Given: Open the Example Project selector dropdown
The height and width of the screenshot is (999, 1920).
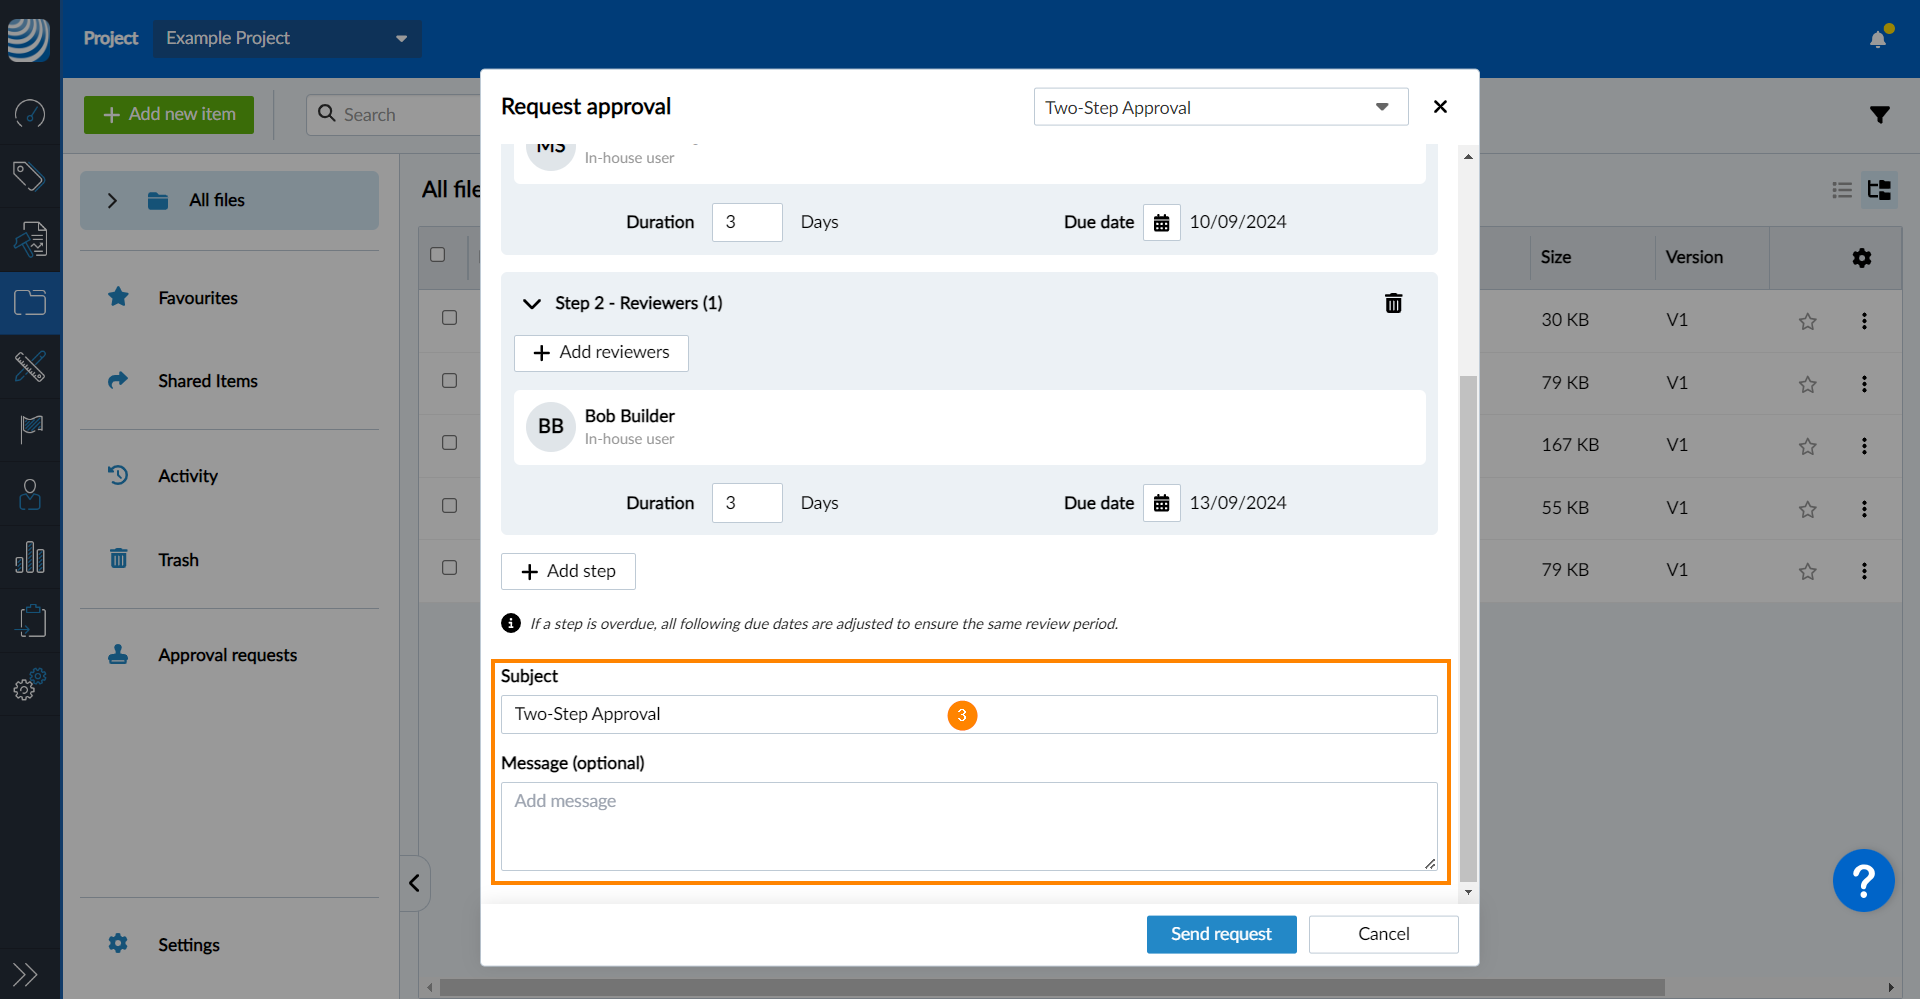Looking at the screenshot, I should tap(287, 38).
